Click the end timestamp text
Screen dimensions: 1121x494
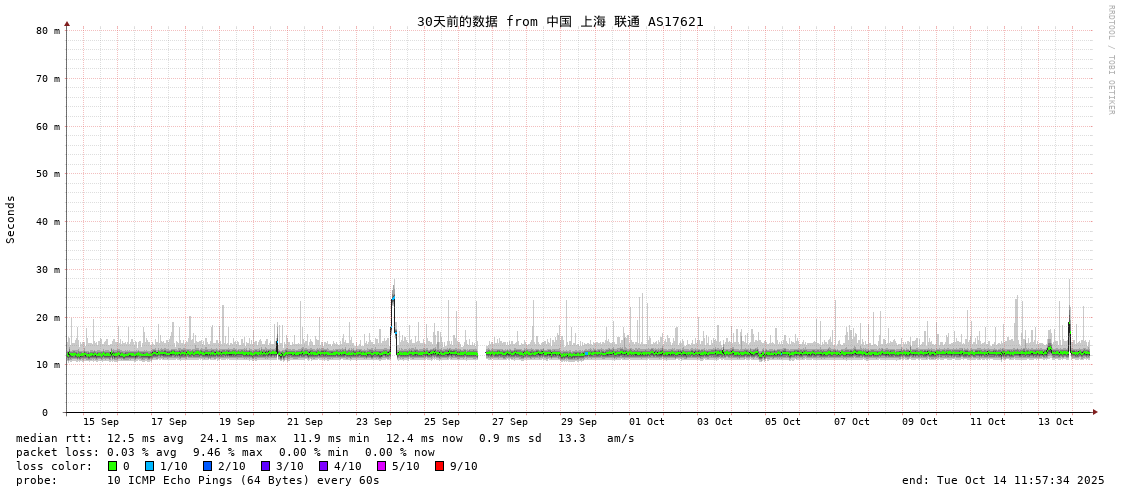1002,480
